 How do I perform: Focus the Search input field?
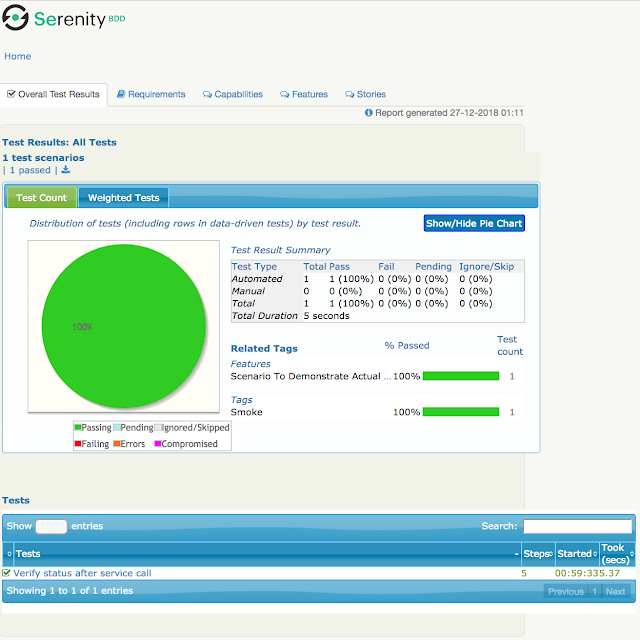(x=578, y=526)
